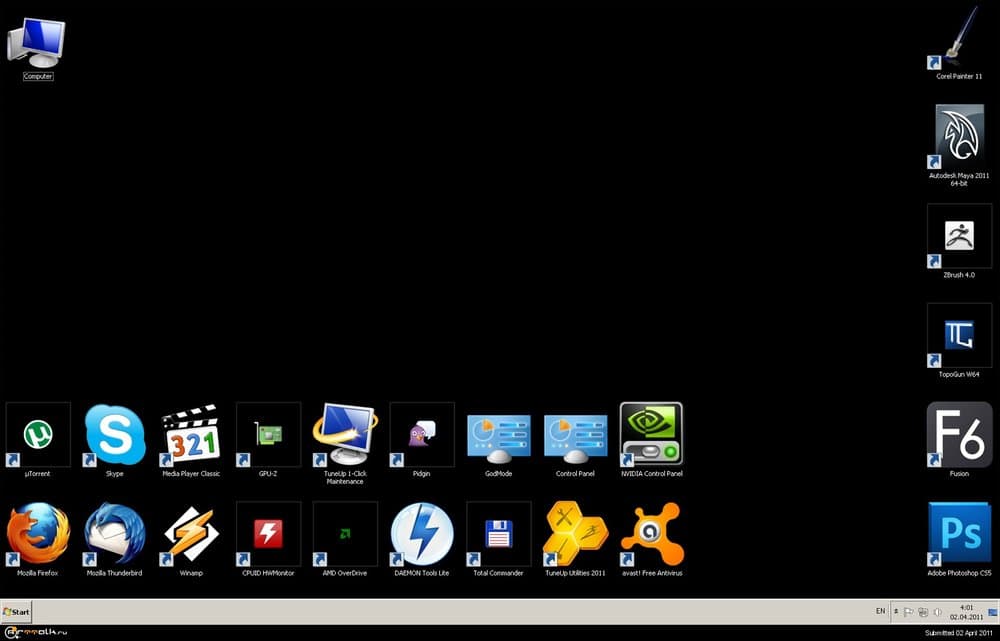The image size is (1000, 641).
Task: Select the Total Commander floppy icon
Action: tap(498, 534)
